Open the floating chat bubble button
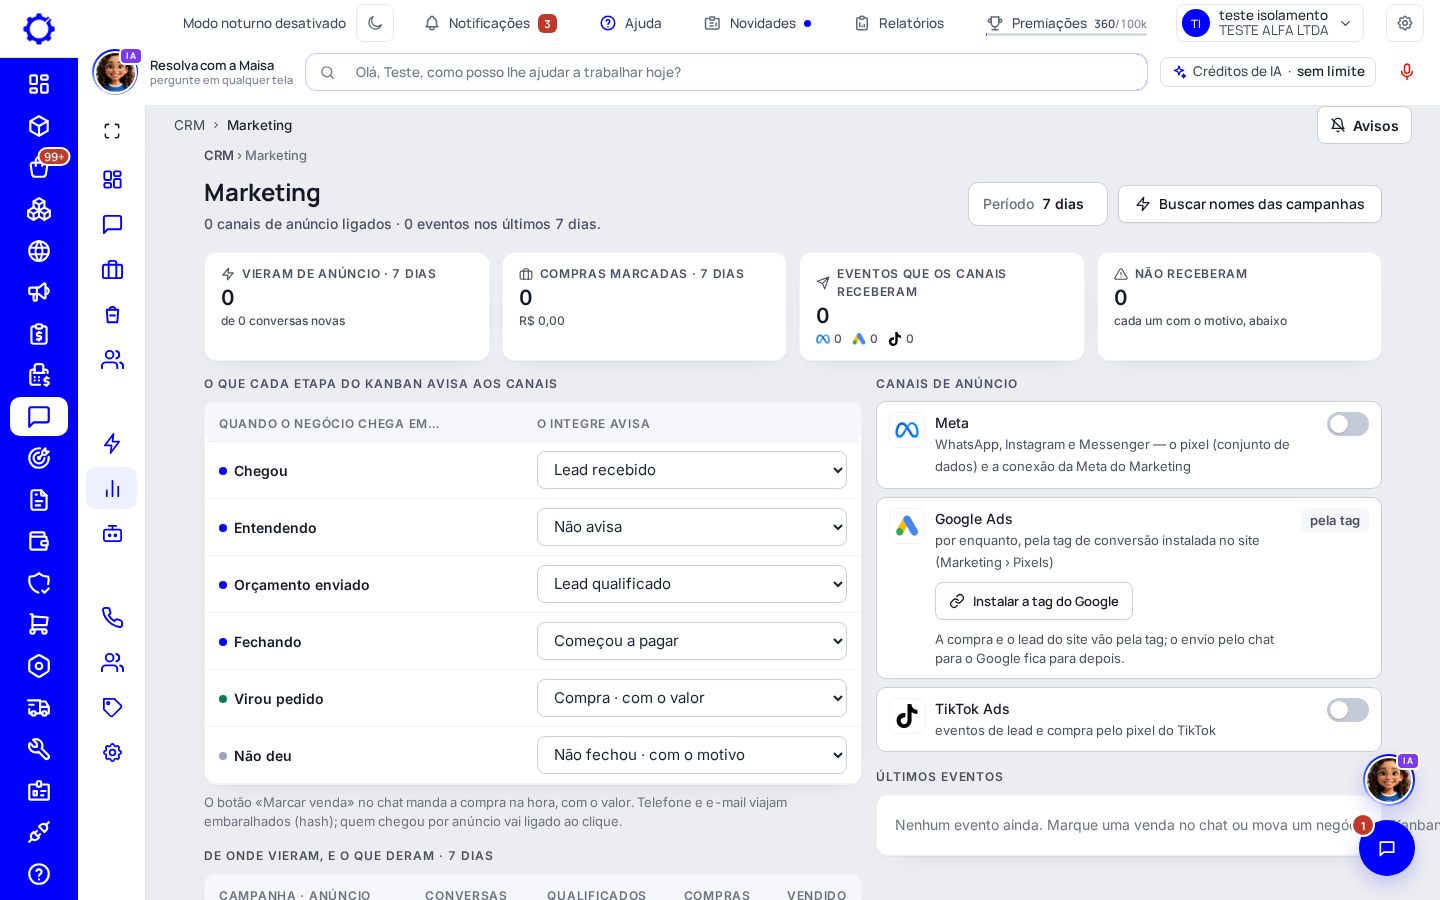The image size is (1440, 900). (x=1387, y=848)
